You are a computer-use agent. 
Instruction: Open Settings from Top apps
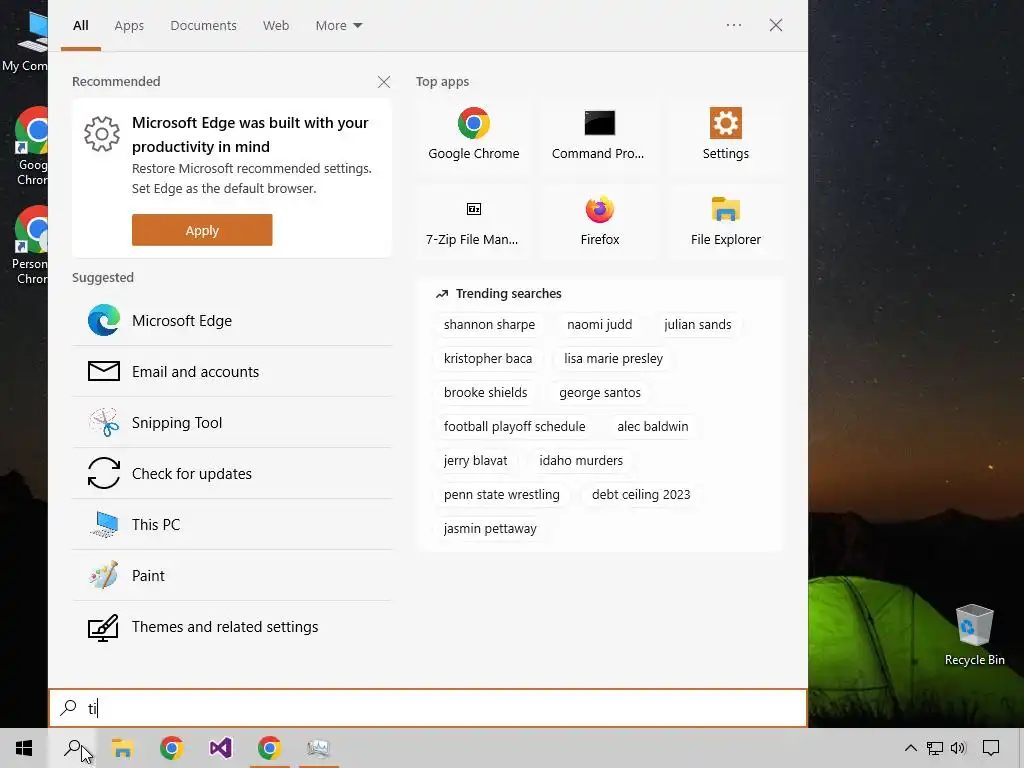coord(726,135)
